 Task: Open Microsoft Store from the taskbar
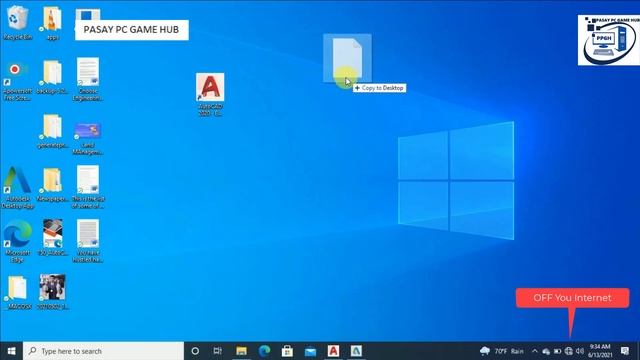coord(287,351)
